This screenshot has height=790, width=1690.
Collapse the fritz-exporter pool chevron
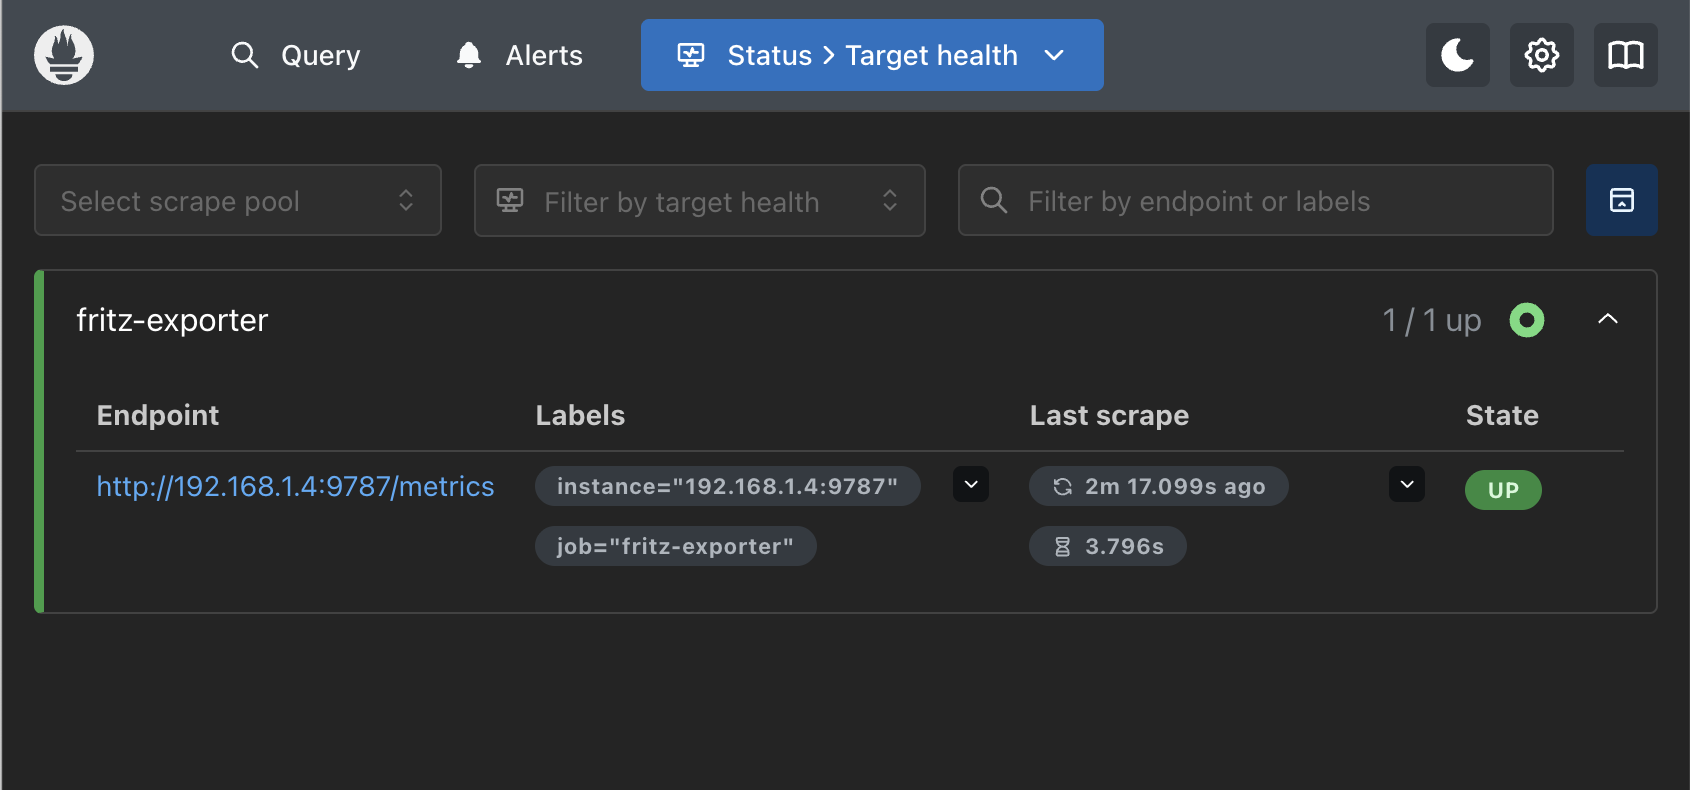pos(1607,319)
